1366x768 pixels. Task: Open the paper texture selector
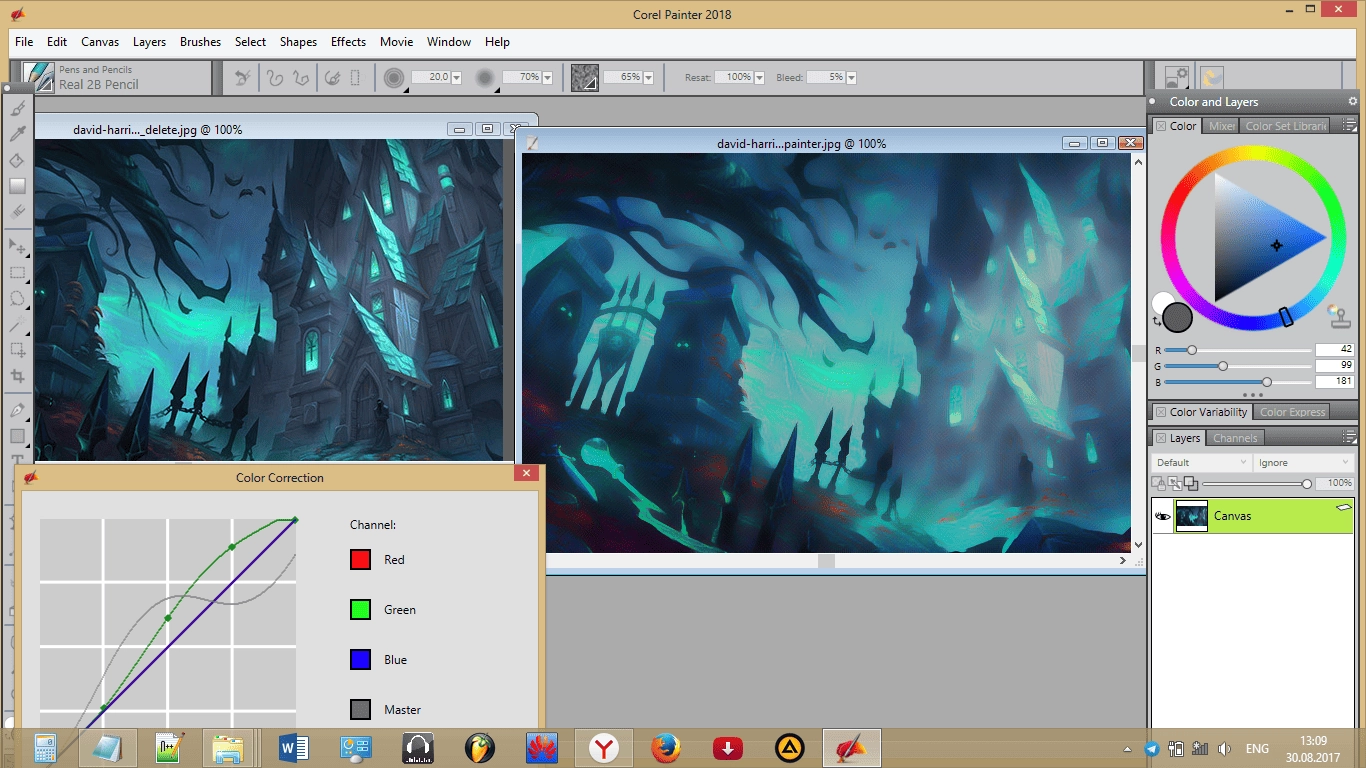(585, 77)
